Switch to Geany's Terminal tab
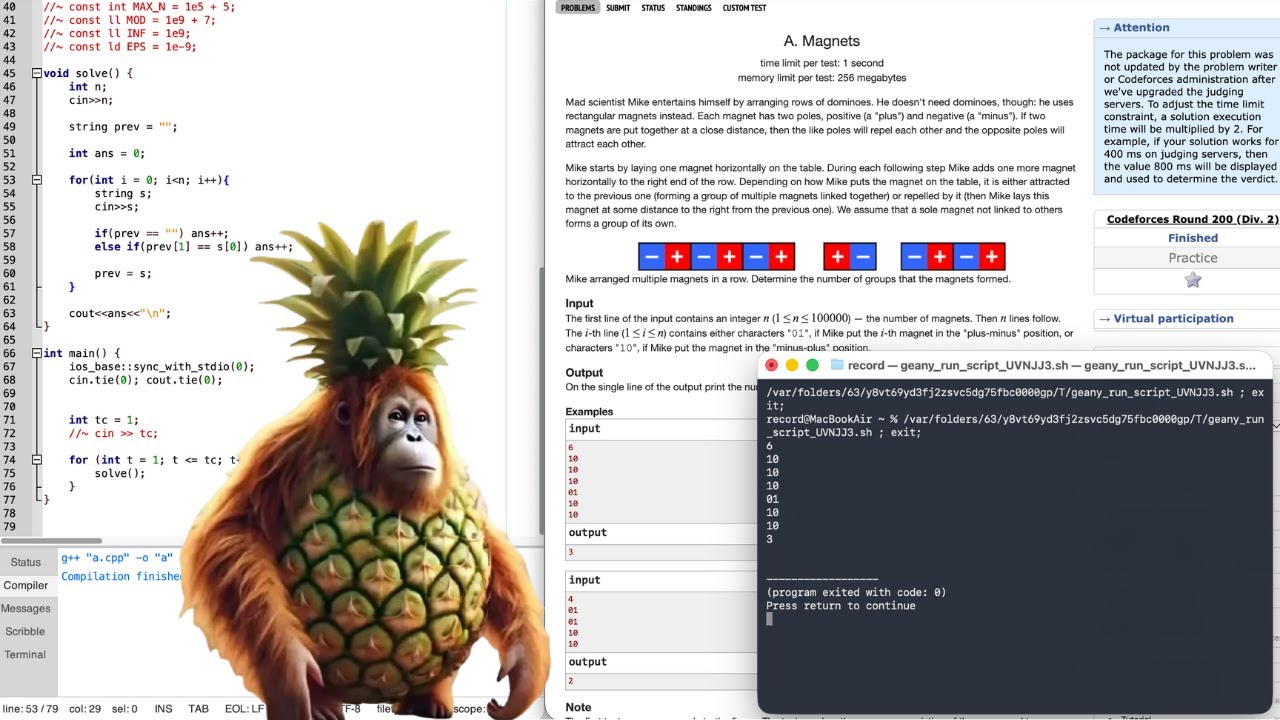Image resolution: width=1280 pixels, height=720 pixels. [26, 654]
